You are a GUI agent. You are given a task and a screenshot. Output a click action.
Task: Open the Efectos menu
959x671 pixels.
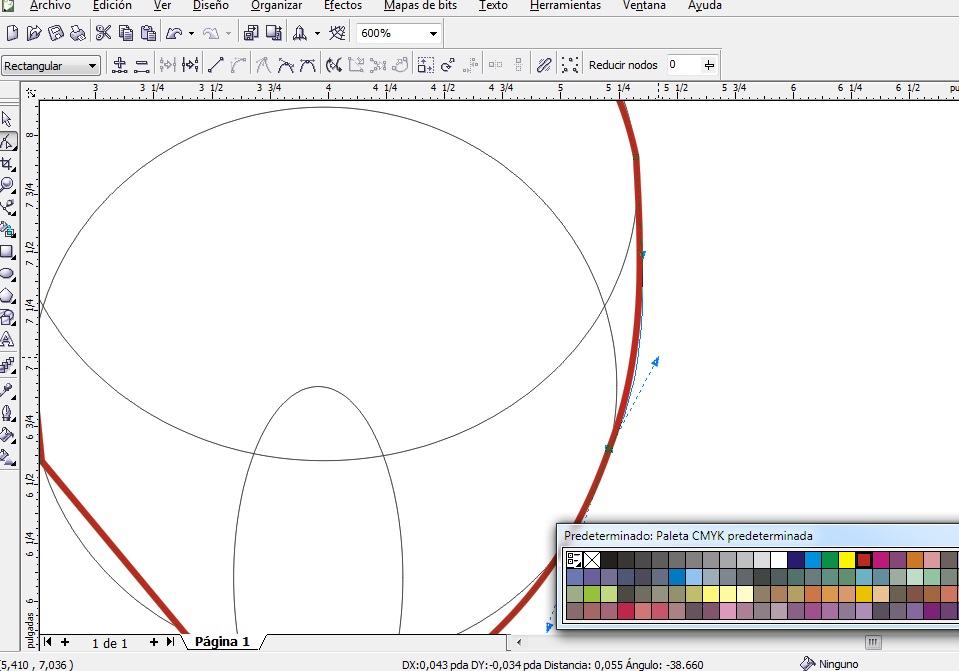click(342, 6)
